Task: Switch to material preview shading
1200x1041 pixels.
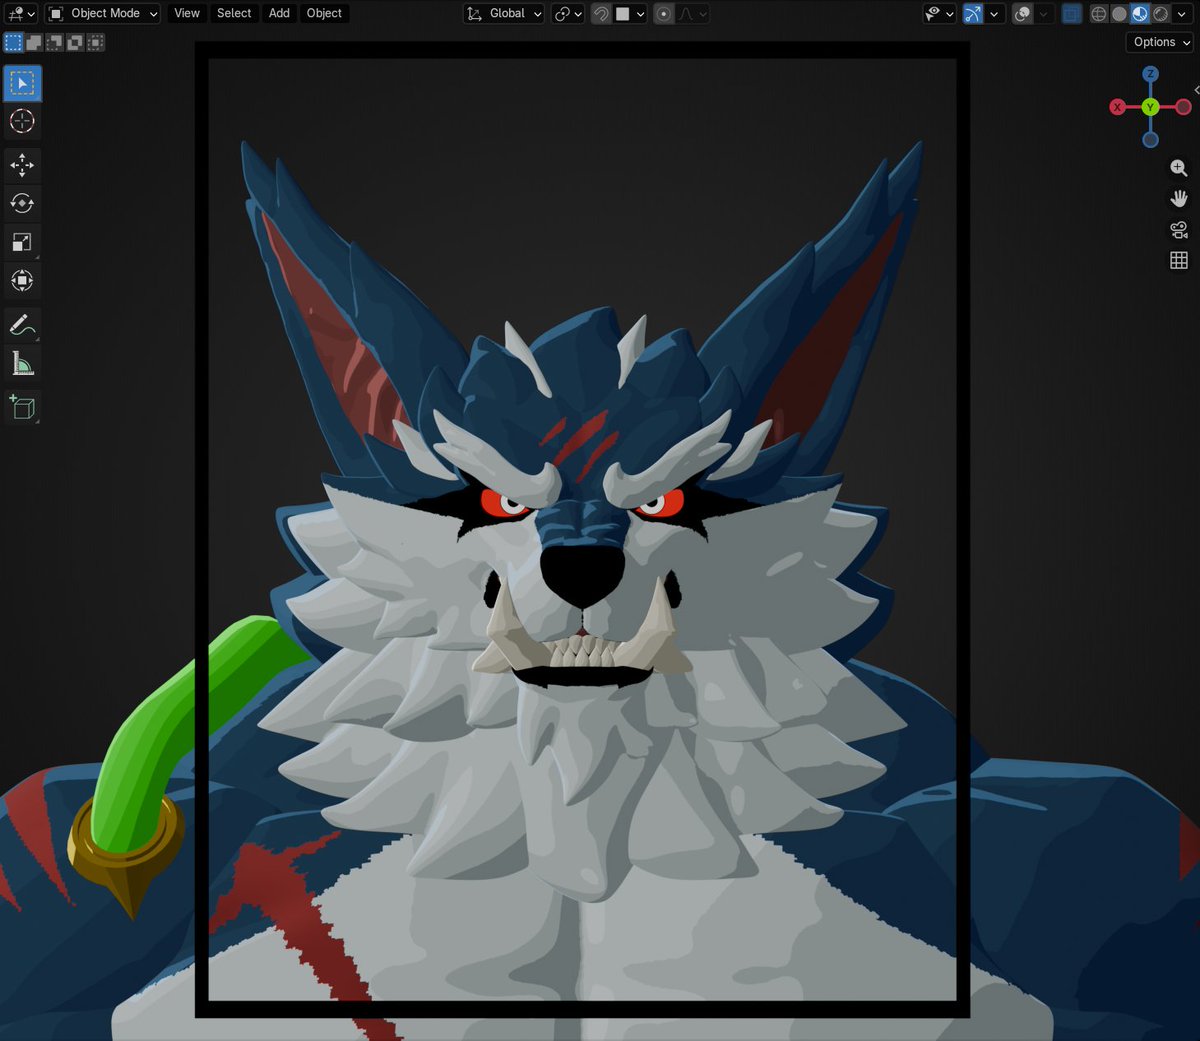Action: coord(1140,13)
